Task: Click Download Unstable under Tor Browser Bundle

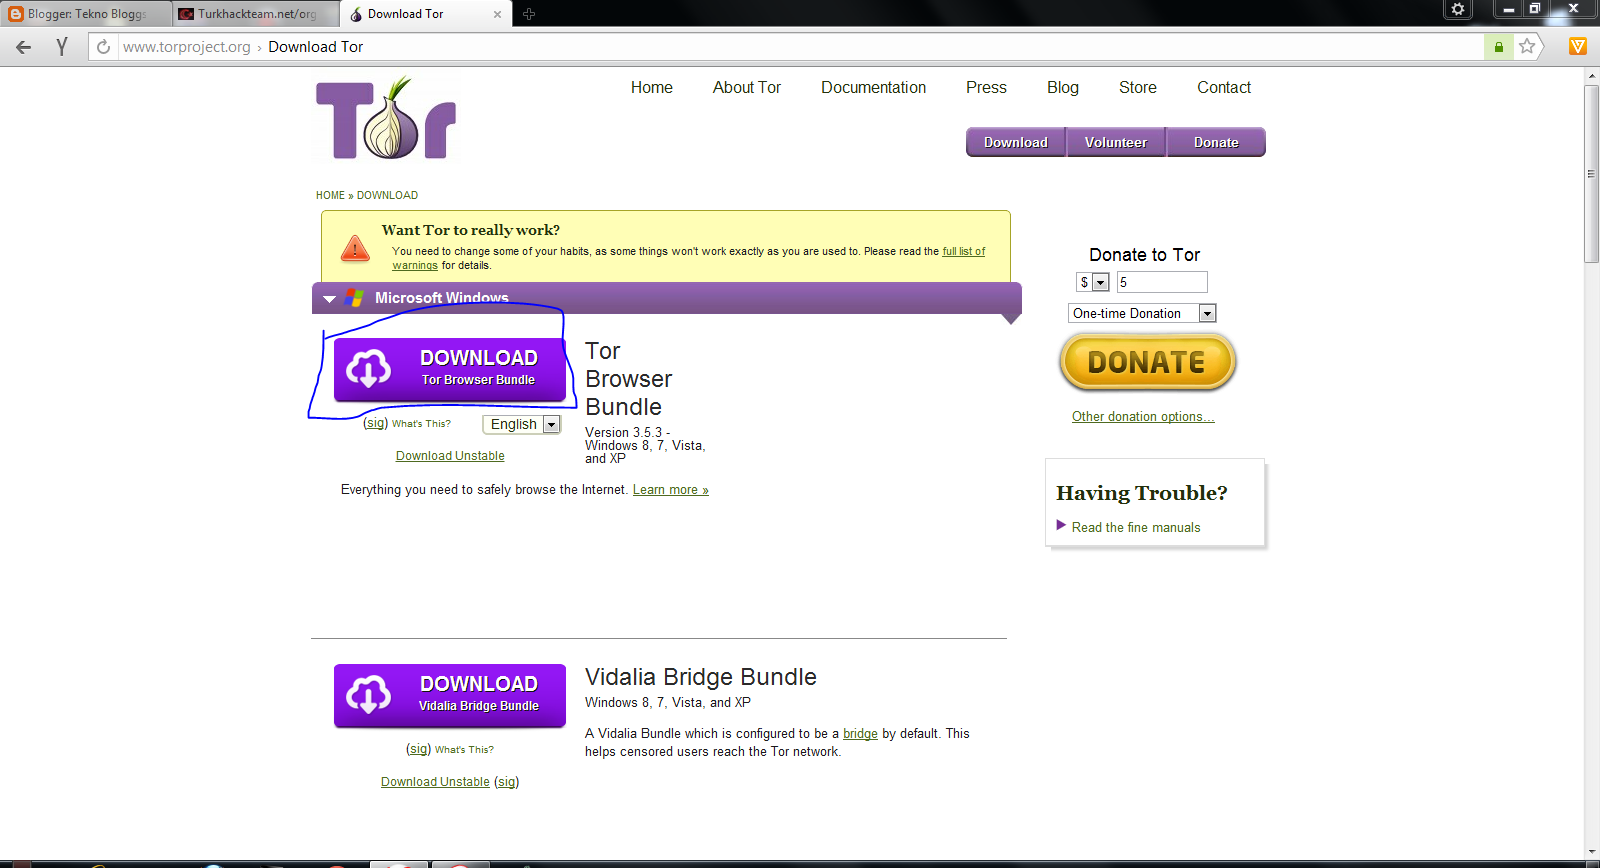Action: pos(450,456)
